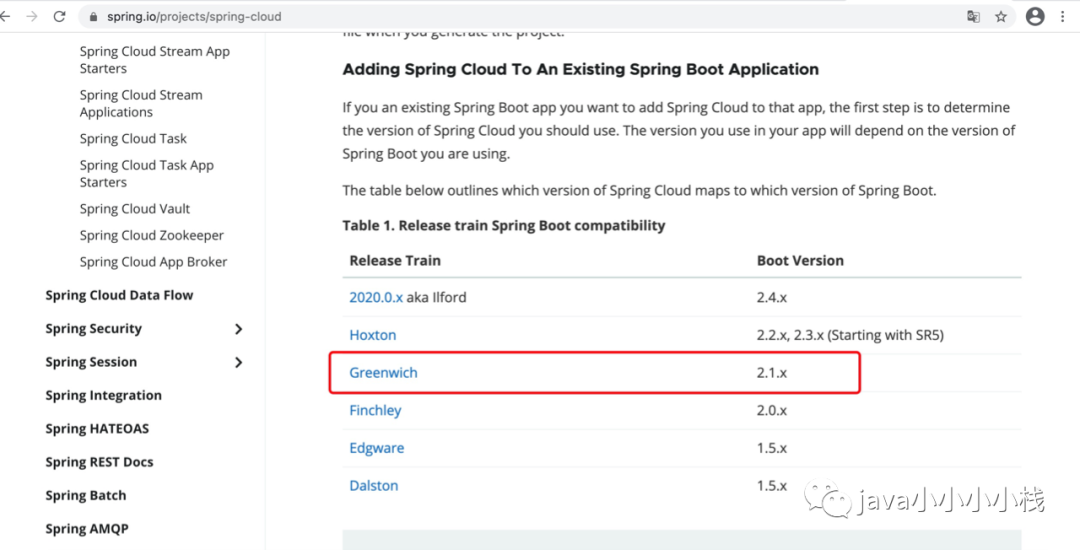This screenshot has width=1080, height=550.
Task: Go to Spring HATEOAS in sidebar
Action: click(x=97, y=429)
